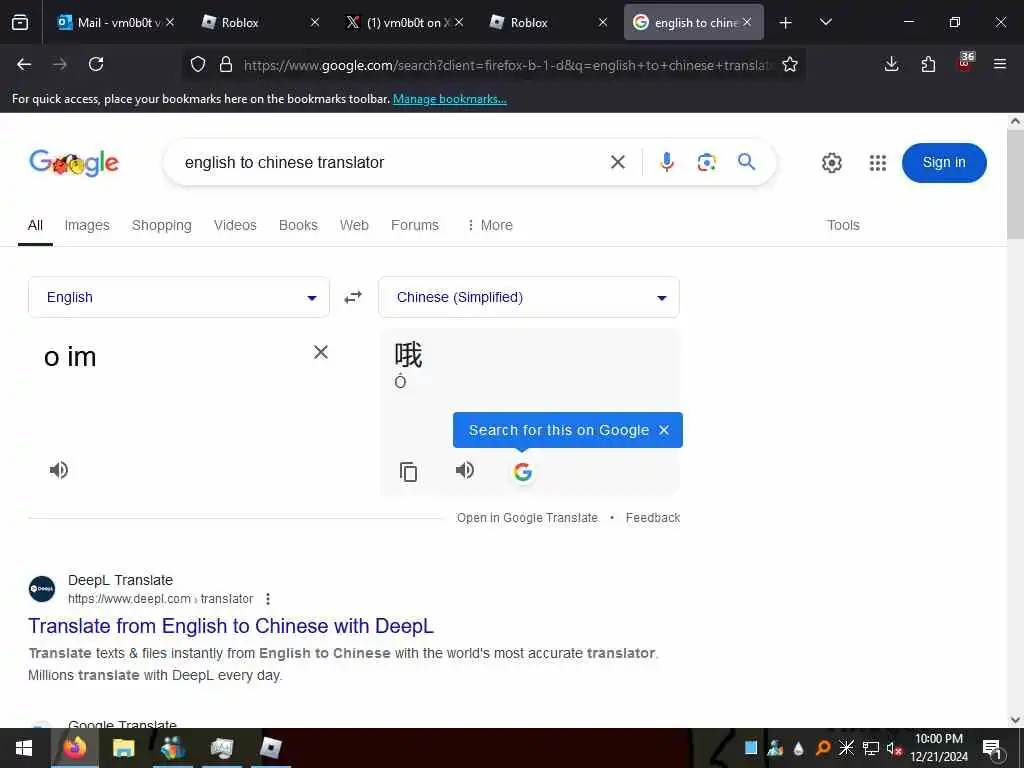Open a new browser tab
This screenshot has width=1024, height=768.
pos(786,22)
